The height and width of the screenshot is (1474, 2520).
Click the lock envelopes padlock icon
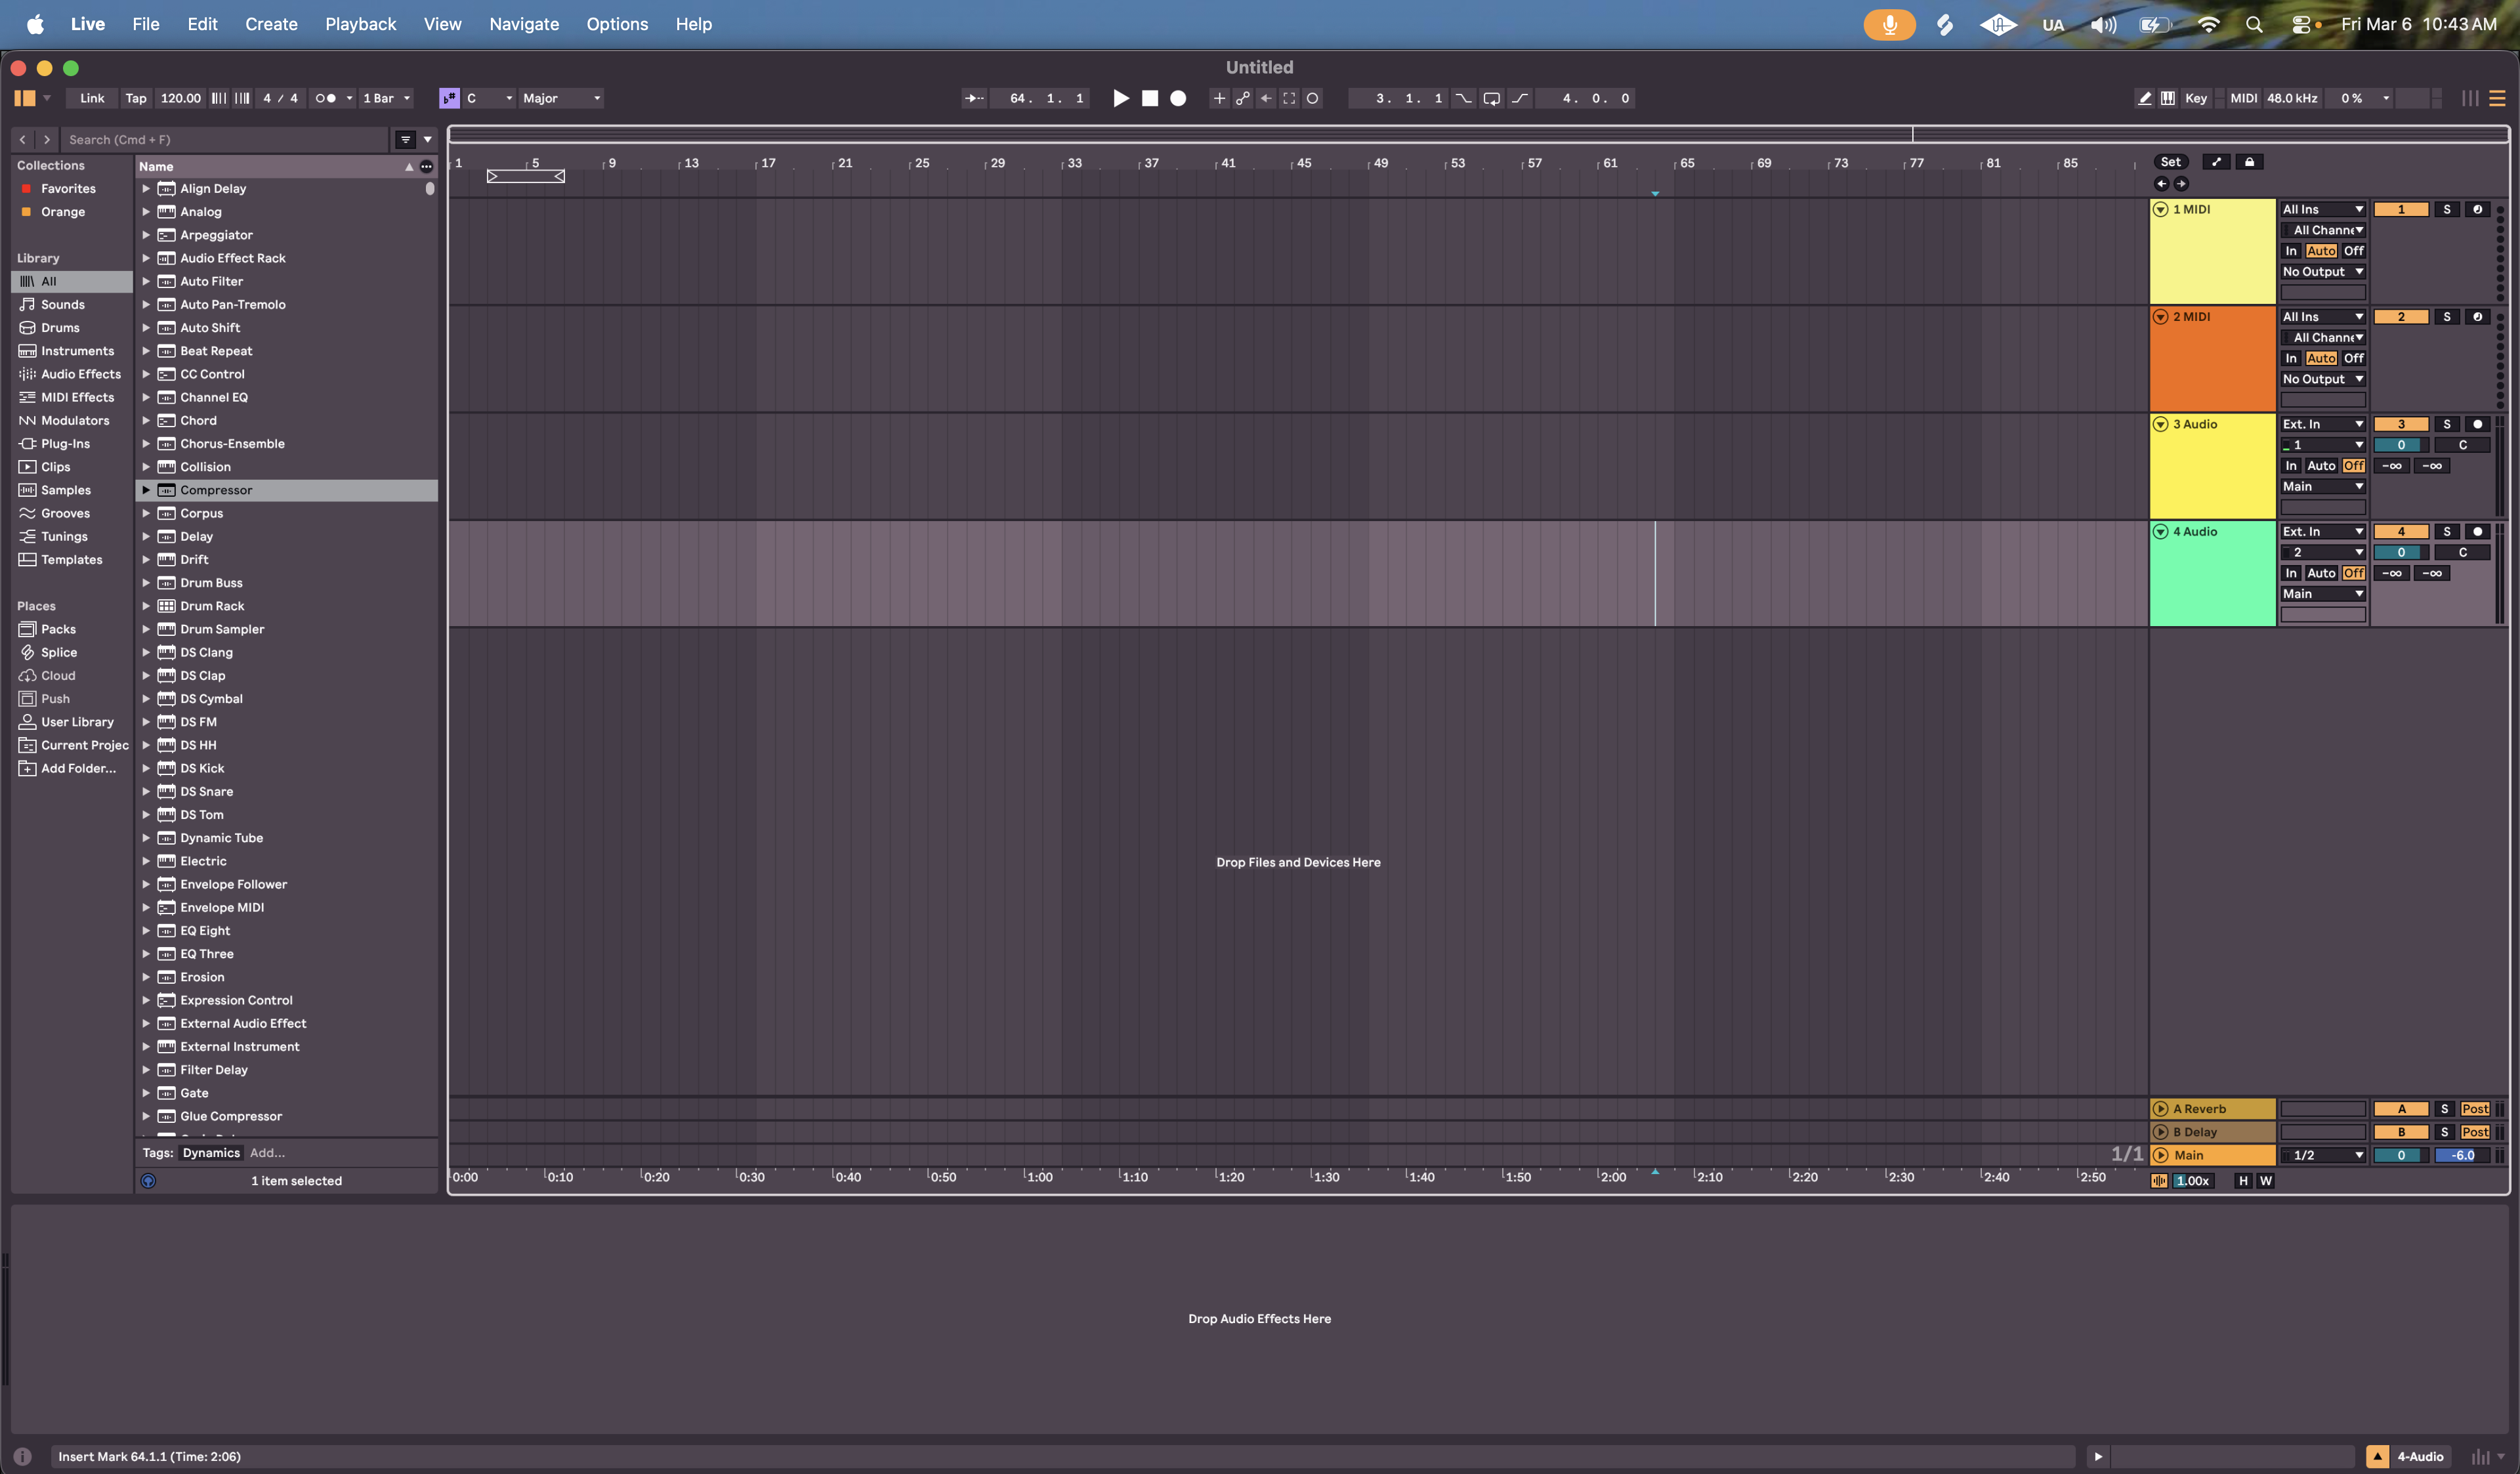[2249, 161]
